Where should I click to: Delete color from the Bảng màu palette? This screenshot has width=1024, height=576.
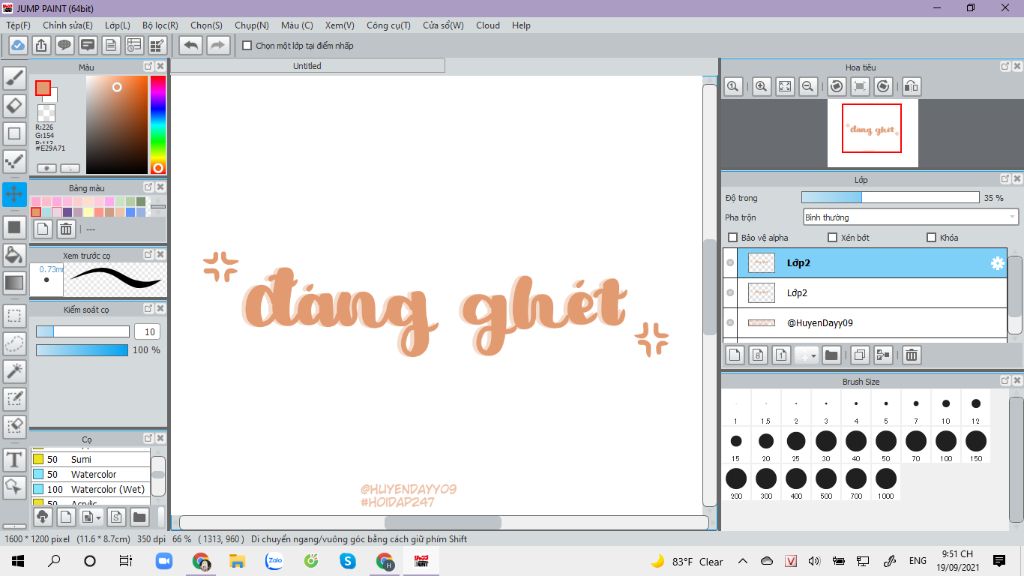(x=66, y=229)
